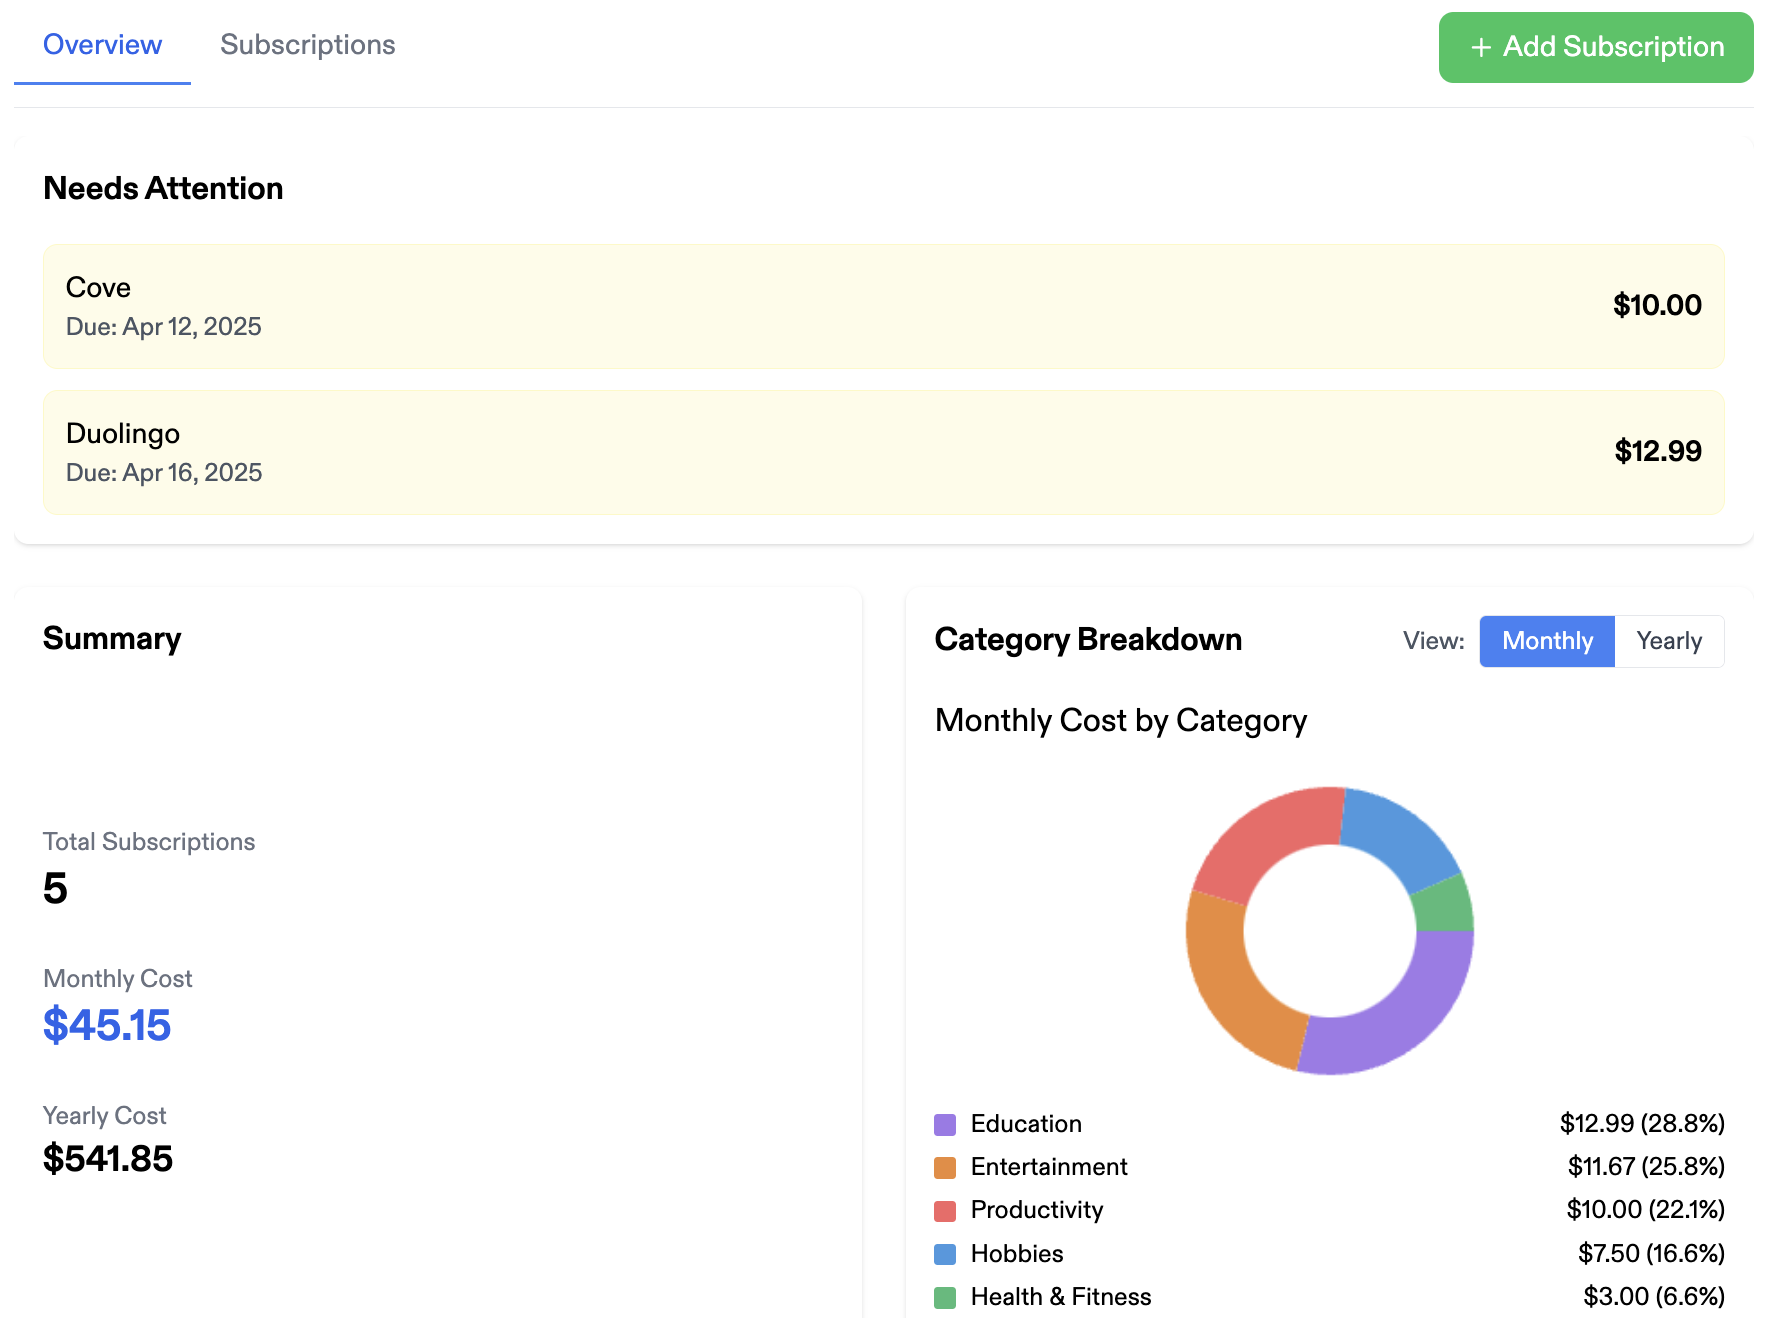Click the orange Entertainment legend swatch
The image size is (1766, 1326).
[x=945, y=1167]
